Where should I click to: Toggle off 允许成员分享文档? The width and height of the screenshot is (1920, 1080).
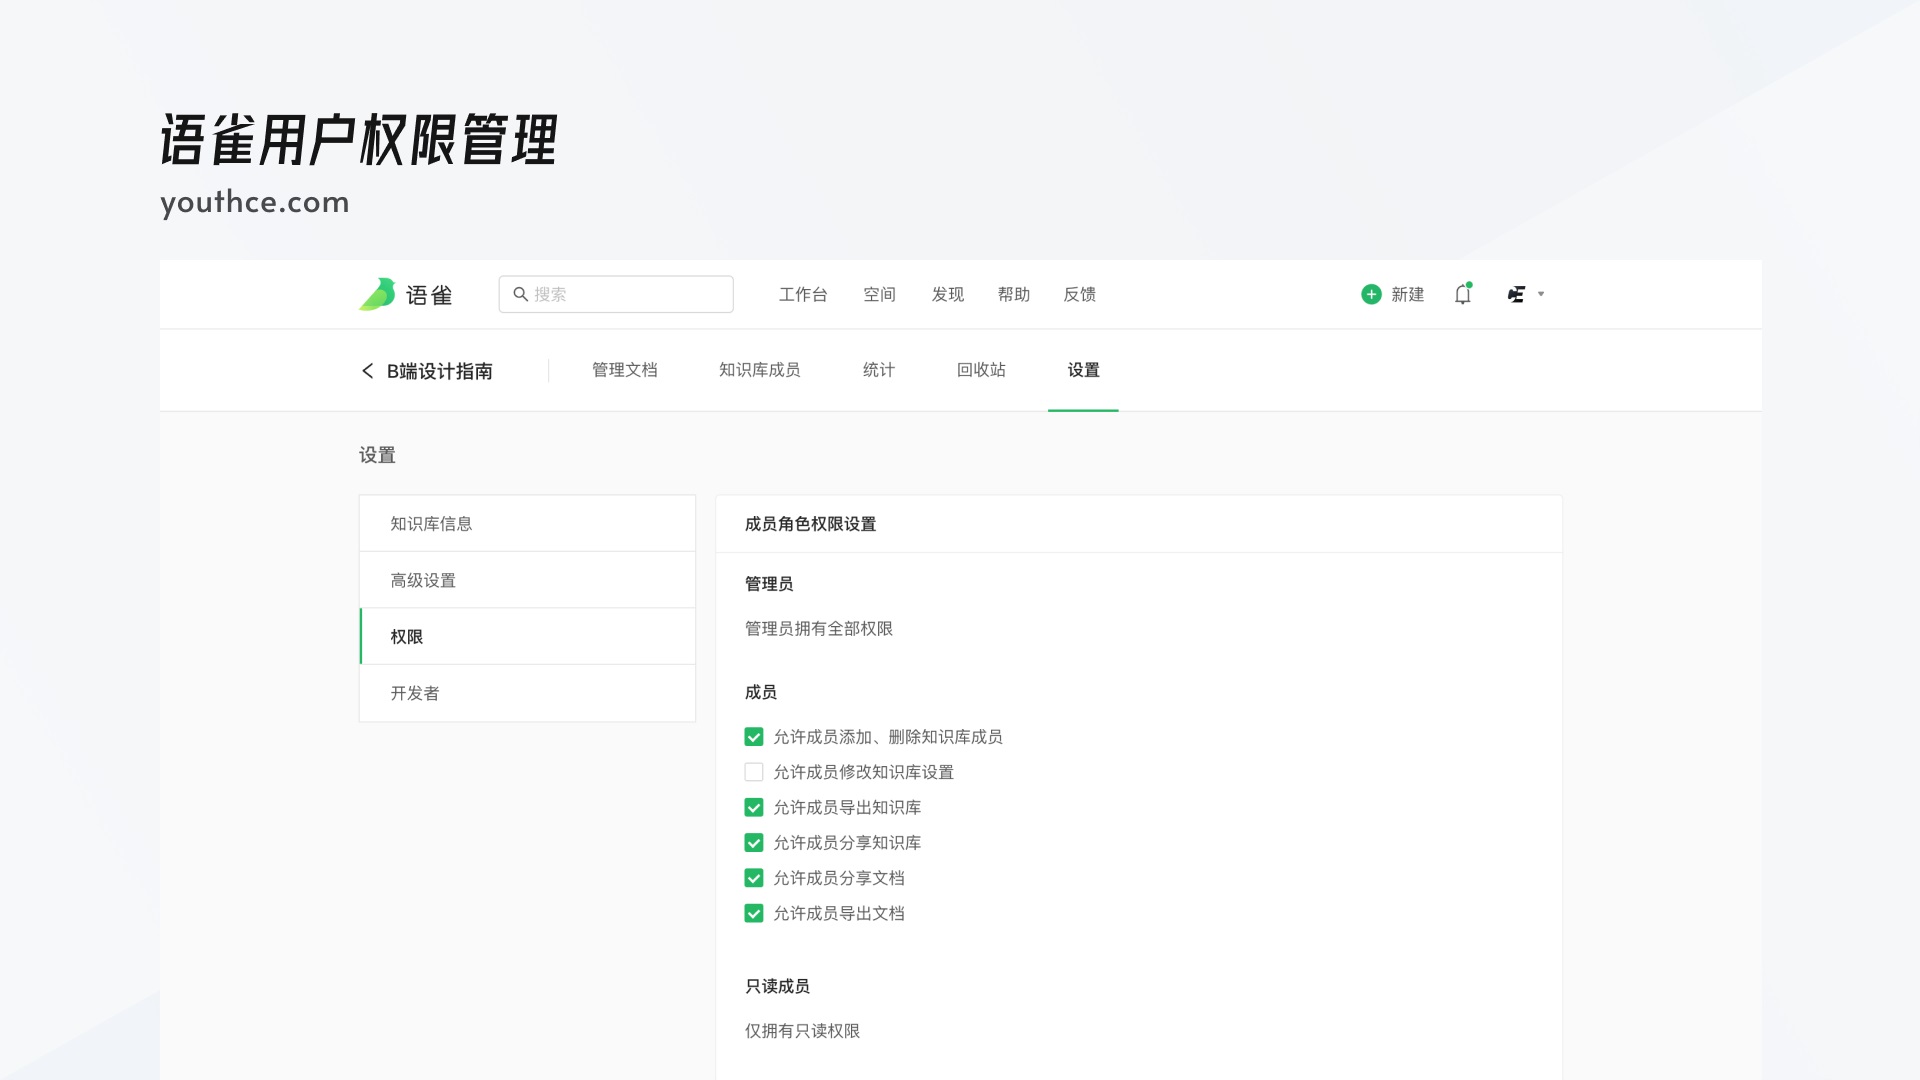[753, 878]
